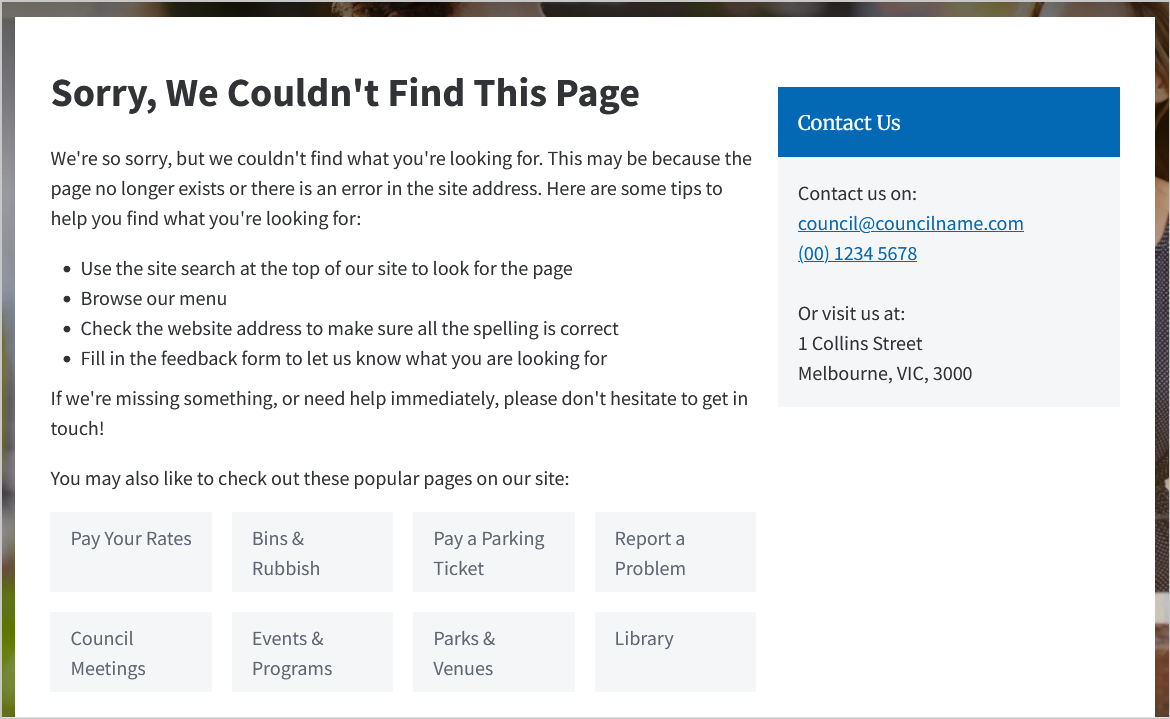This screenshot has width=1170, height=719.
Task: Open the council@councilname.com email link
Action: 910,223
